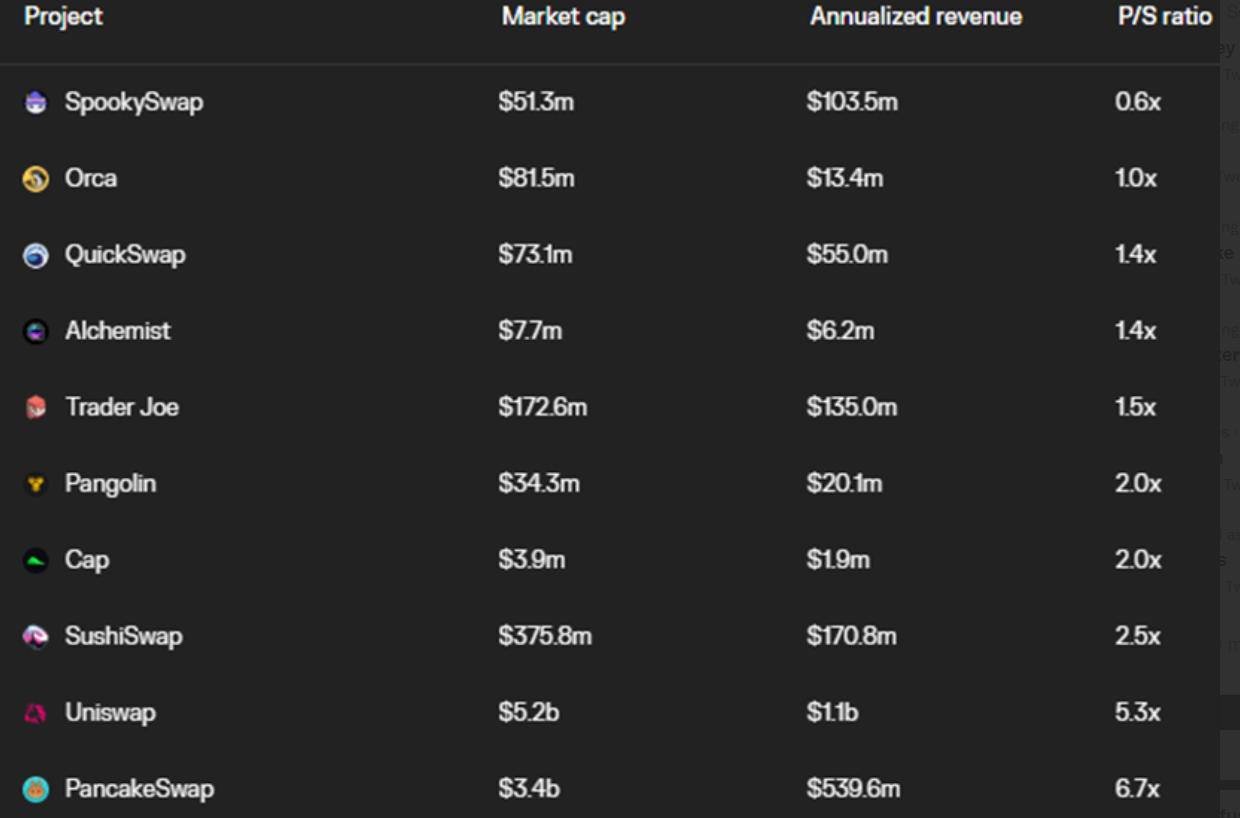1240x818 pixels.
Task: Click Pangolin's 2.0x P/S ratio cell
Action: 1138,484
